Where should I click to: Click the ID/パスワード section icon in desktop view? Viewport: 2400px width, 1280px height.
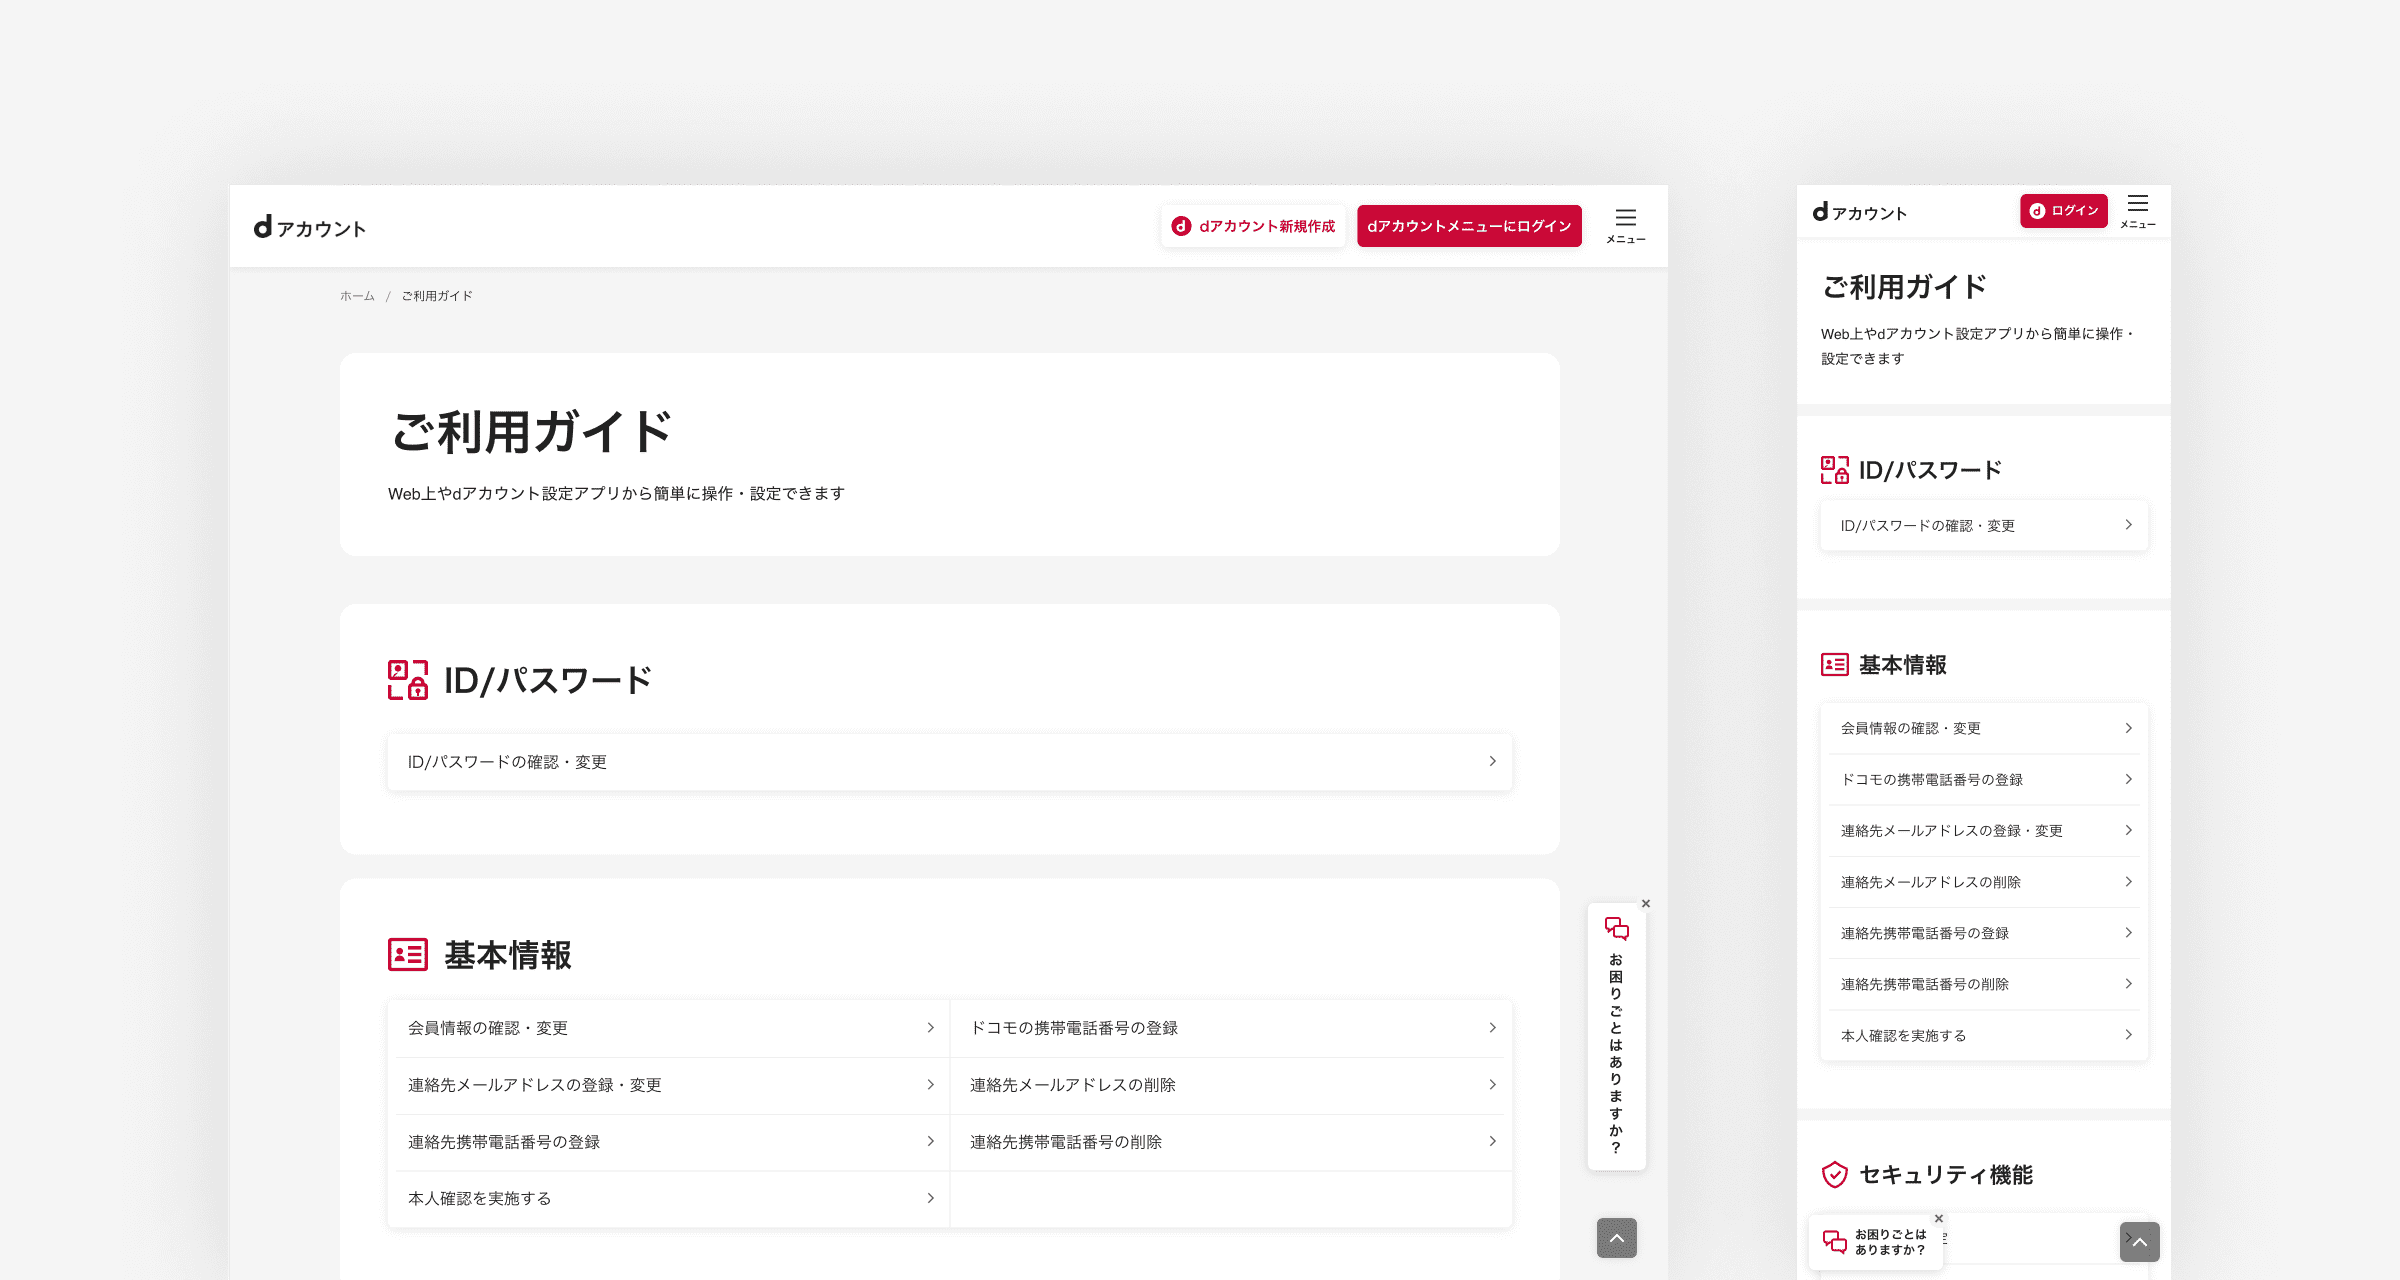[408, 680]
